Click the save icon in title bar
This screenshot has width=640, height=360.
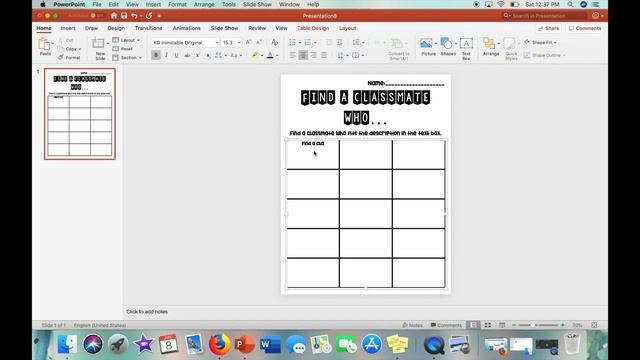point(124,16)
